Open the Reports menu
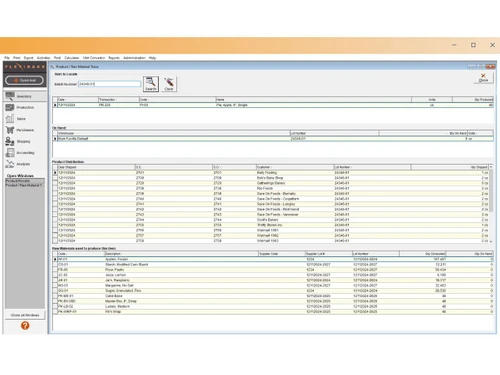Viewport: 500px width, 375px height. pos(114,58)
